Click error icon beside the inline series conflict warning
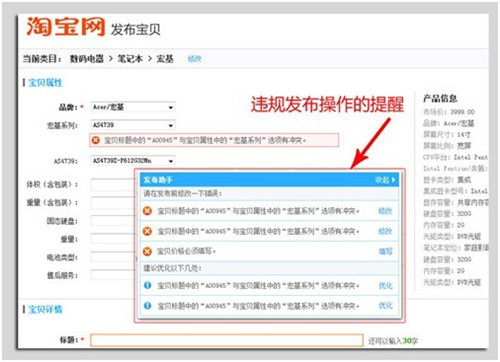 [x=96, y=140]
